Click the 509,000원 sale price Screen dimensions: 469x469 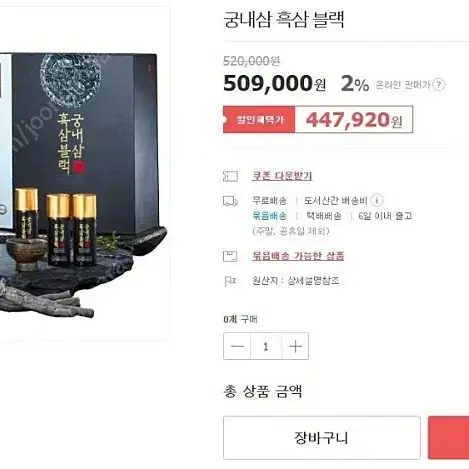pyautogui.click(x=274, y=83)
